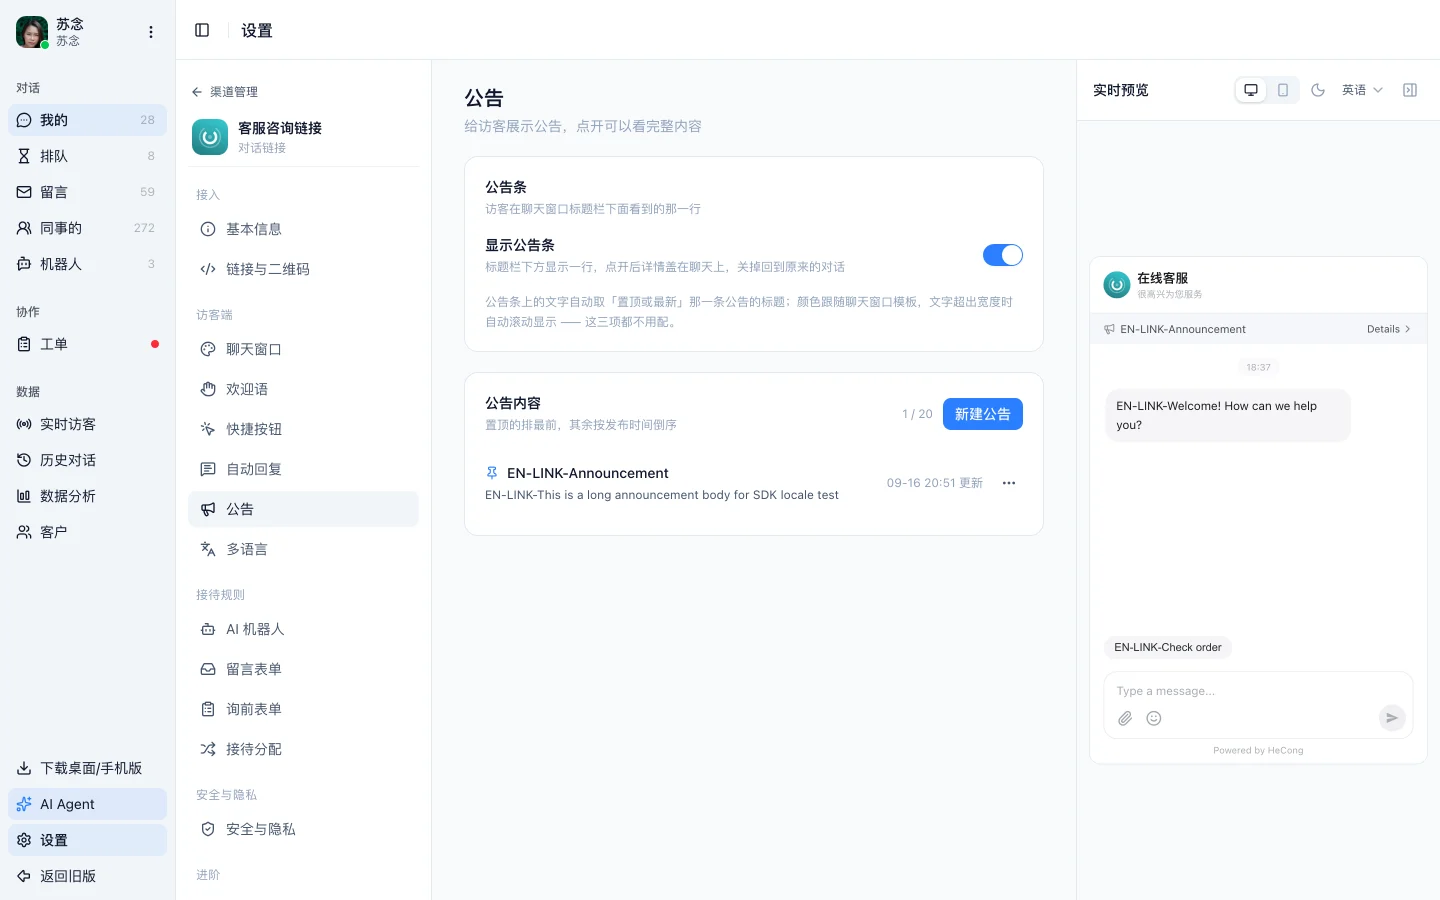Open 留言 messages
1440x900 pixels.
click(x=87, y=192)
